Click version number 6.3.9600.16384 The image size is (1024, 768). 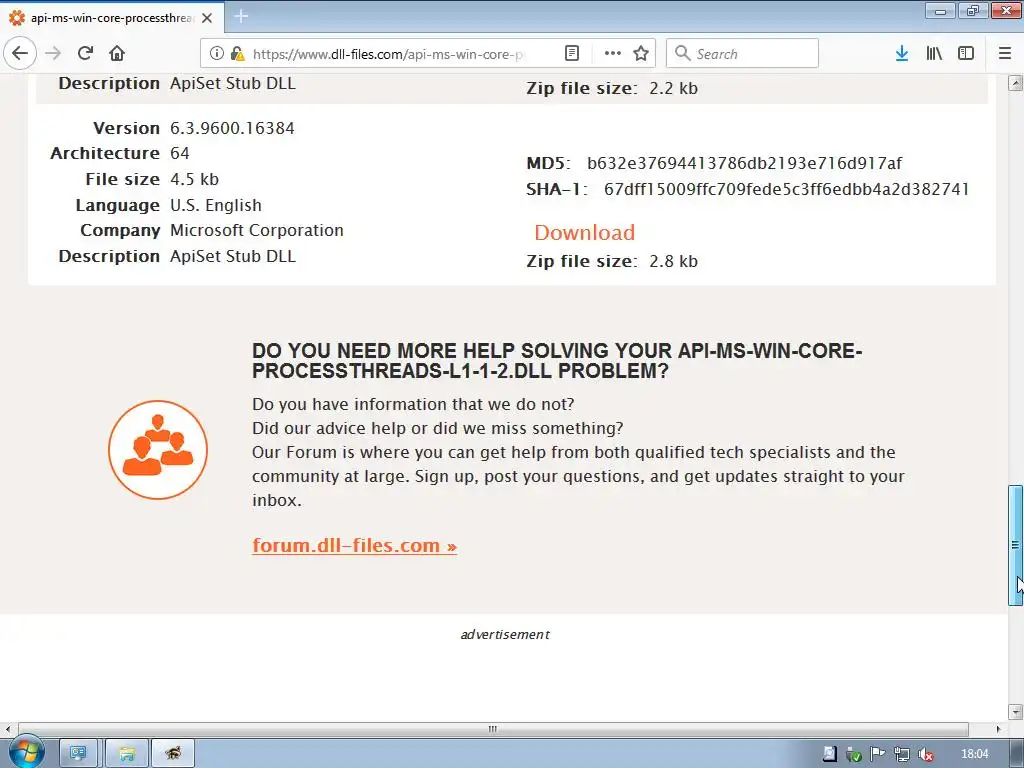(232, 128)
